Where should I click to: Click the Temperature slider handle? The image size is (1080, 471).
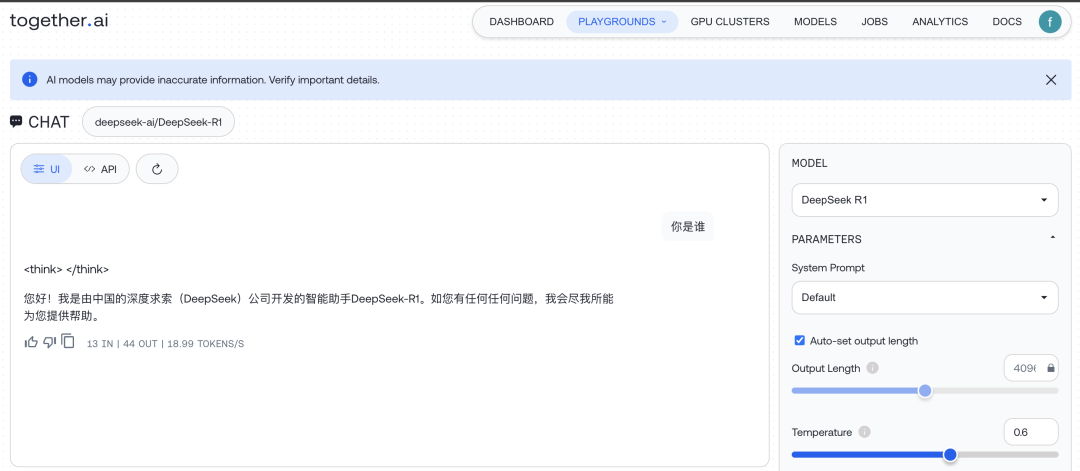click(951, 454)
